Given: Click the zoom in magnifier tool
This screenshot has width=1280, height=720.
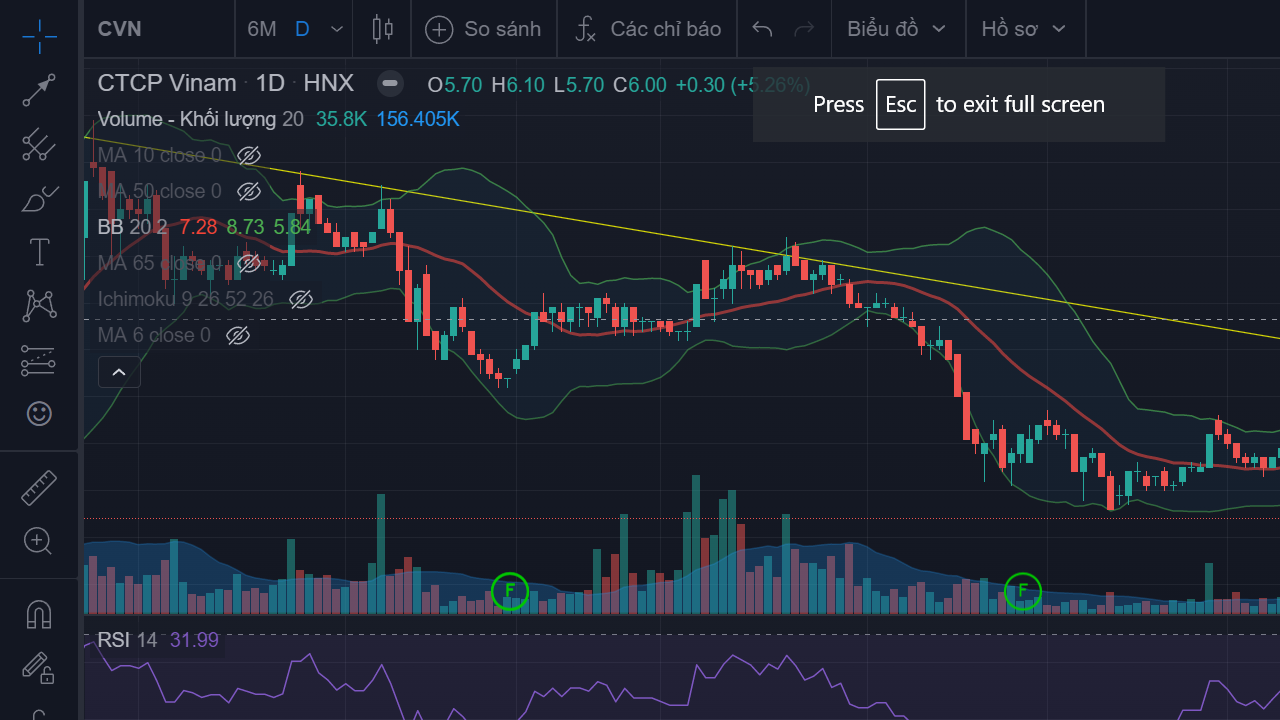Looking at the screenshot, I should click(39, 541).
